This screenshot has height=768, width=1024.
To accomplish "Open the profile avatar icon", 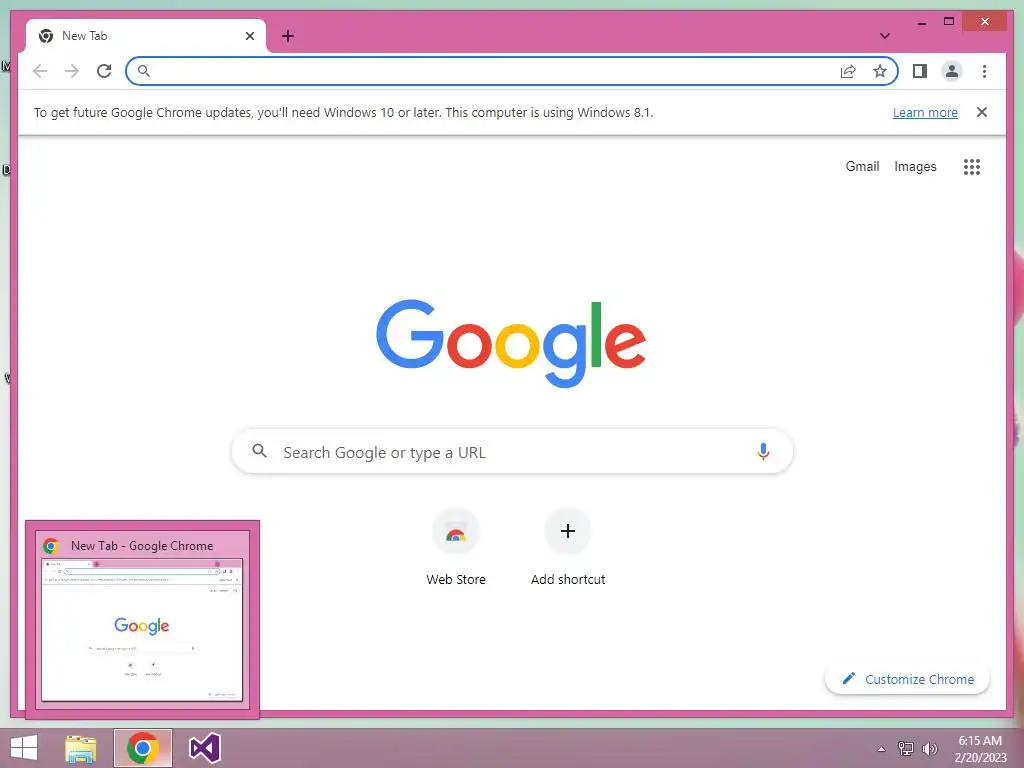I will [952, 71].
